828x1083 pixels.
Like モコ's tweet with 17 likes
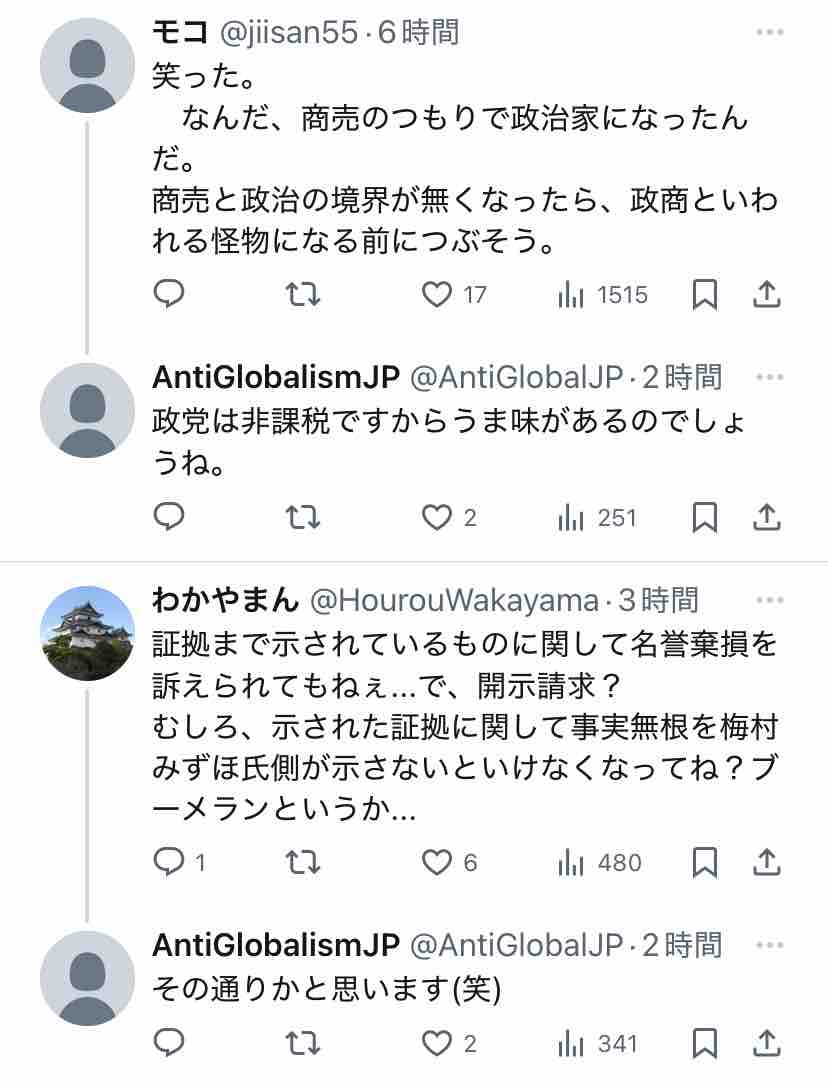(x=437, y=294)
